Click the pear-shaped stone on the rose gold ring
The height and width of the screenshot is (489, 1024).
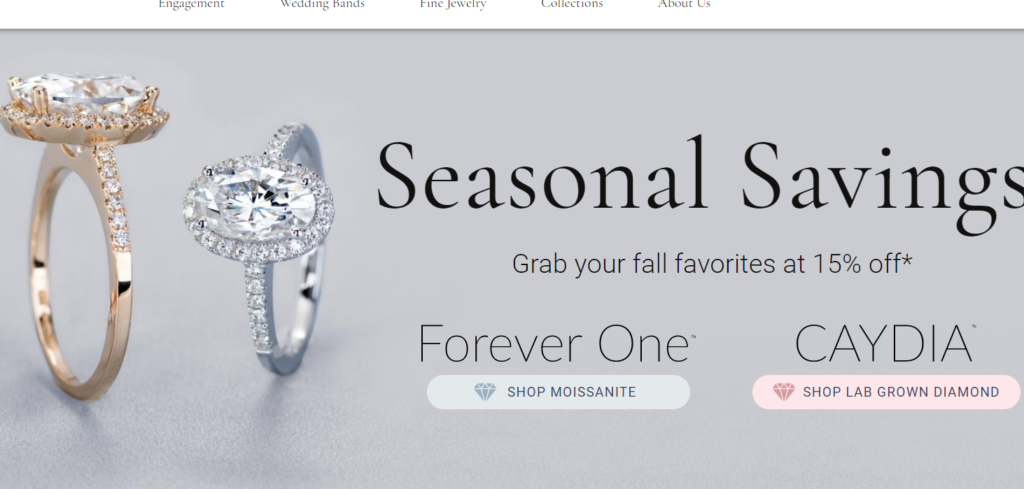78,91
